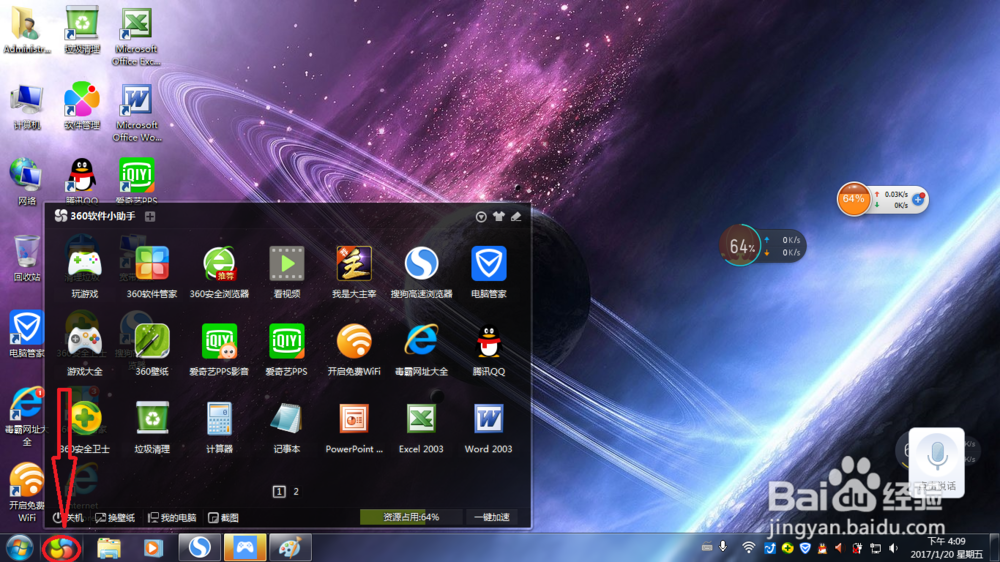
Task: Click the 360 assistant taskbar ball icon
Action: (x=61, y=548)
